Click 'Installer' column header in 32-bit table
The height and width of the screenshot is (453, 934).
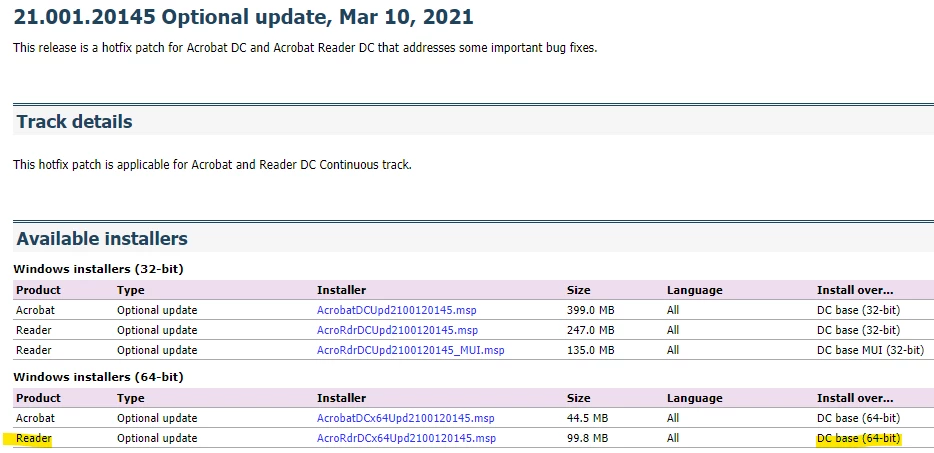tap(341, 290)
